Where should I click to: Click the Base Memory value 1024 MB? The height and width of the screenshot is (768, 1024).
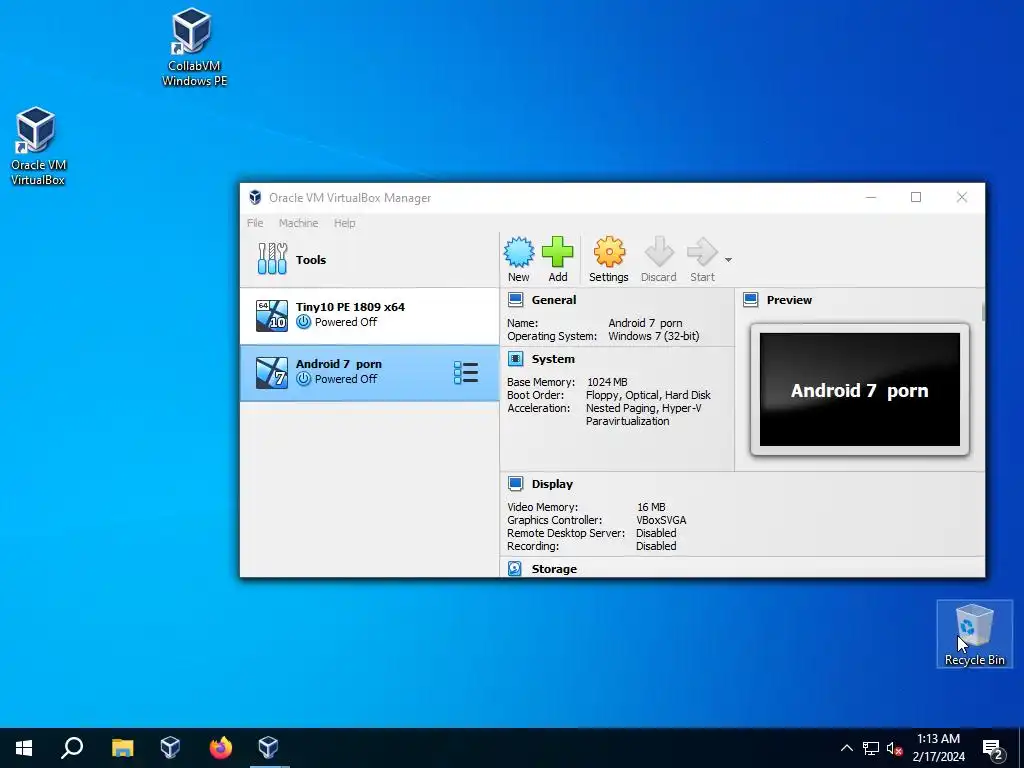coord(607,382)
